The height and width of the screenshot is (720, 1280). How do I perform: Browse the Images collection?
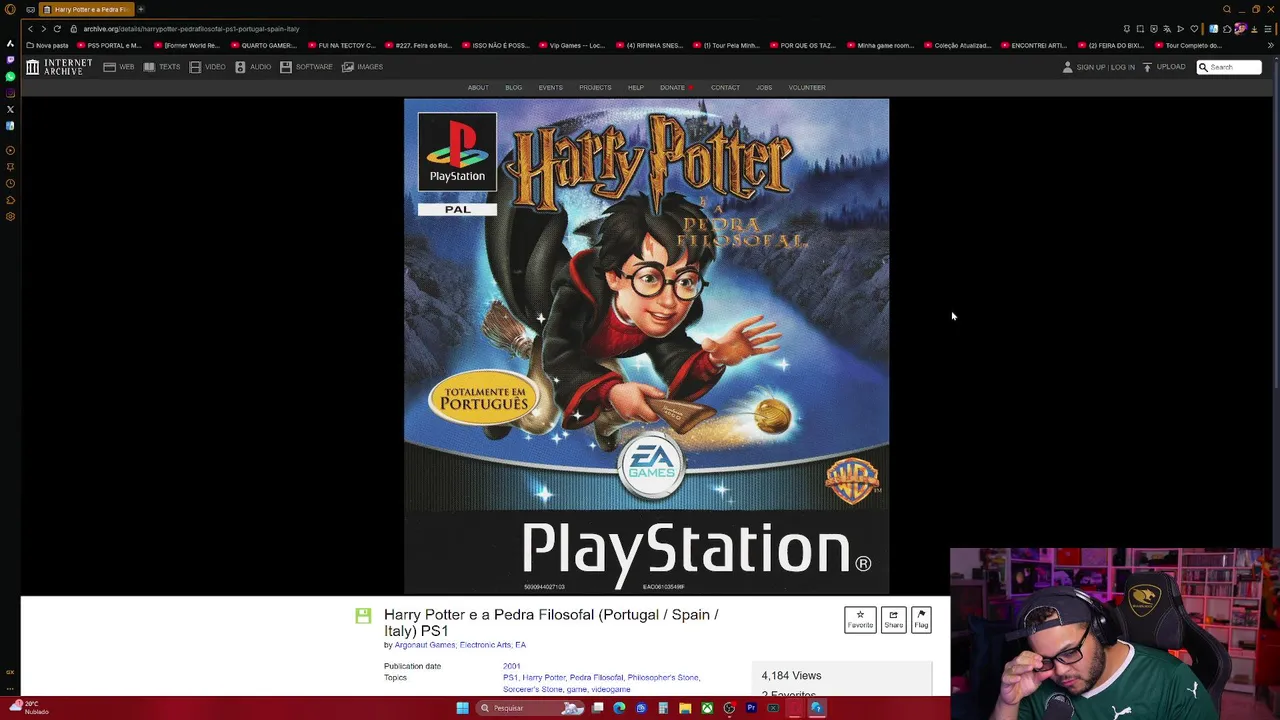[x=362, y=67]
